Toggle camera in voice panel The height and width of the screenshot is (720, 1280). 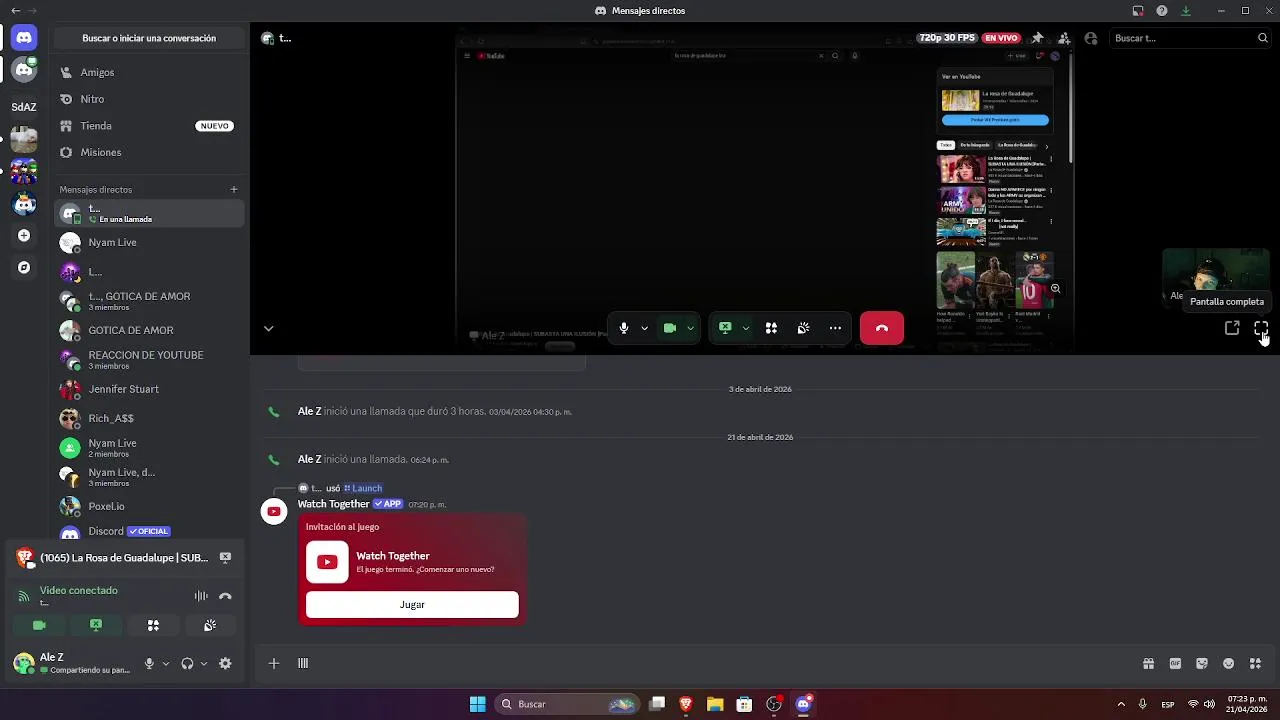[x=39, y=625]
